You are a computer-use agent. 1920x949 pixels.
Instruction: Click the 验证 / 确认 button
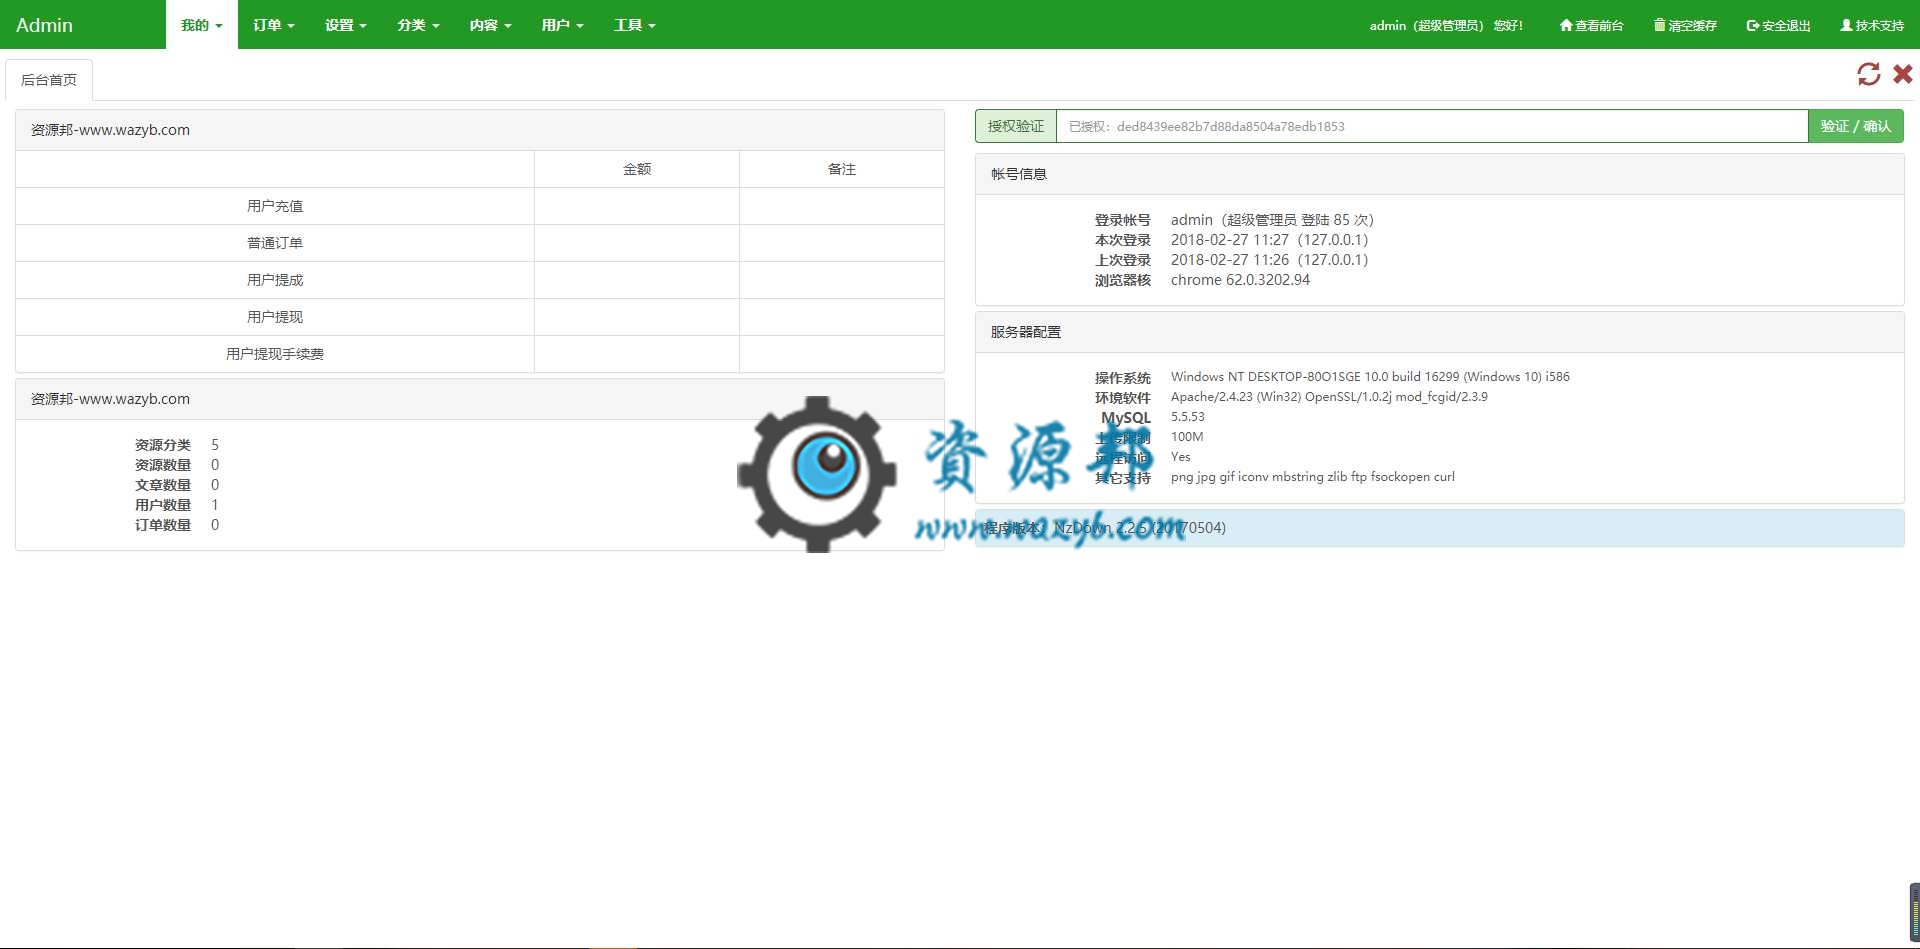1855,126
